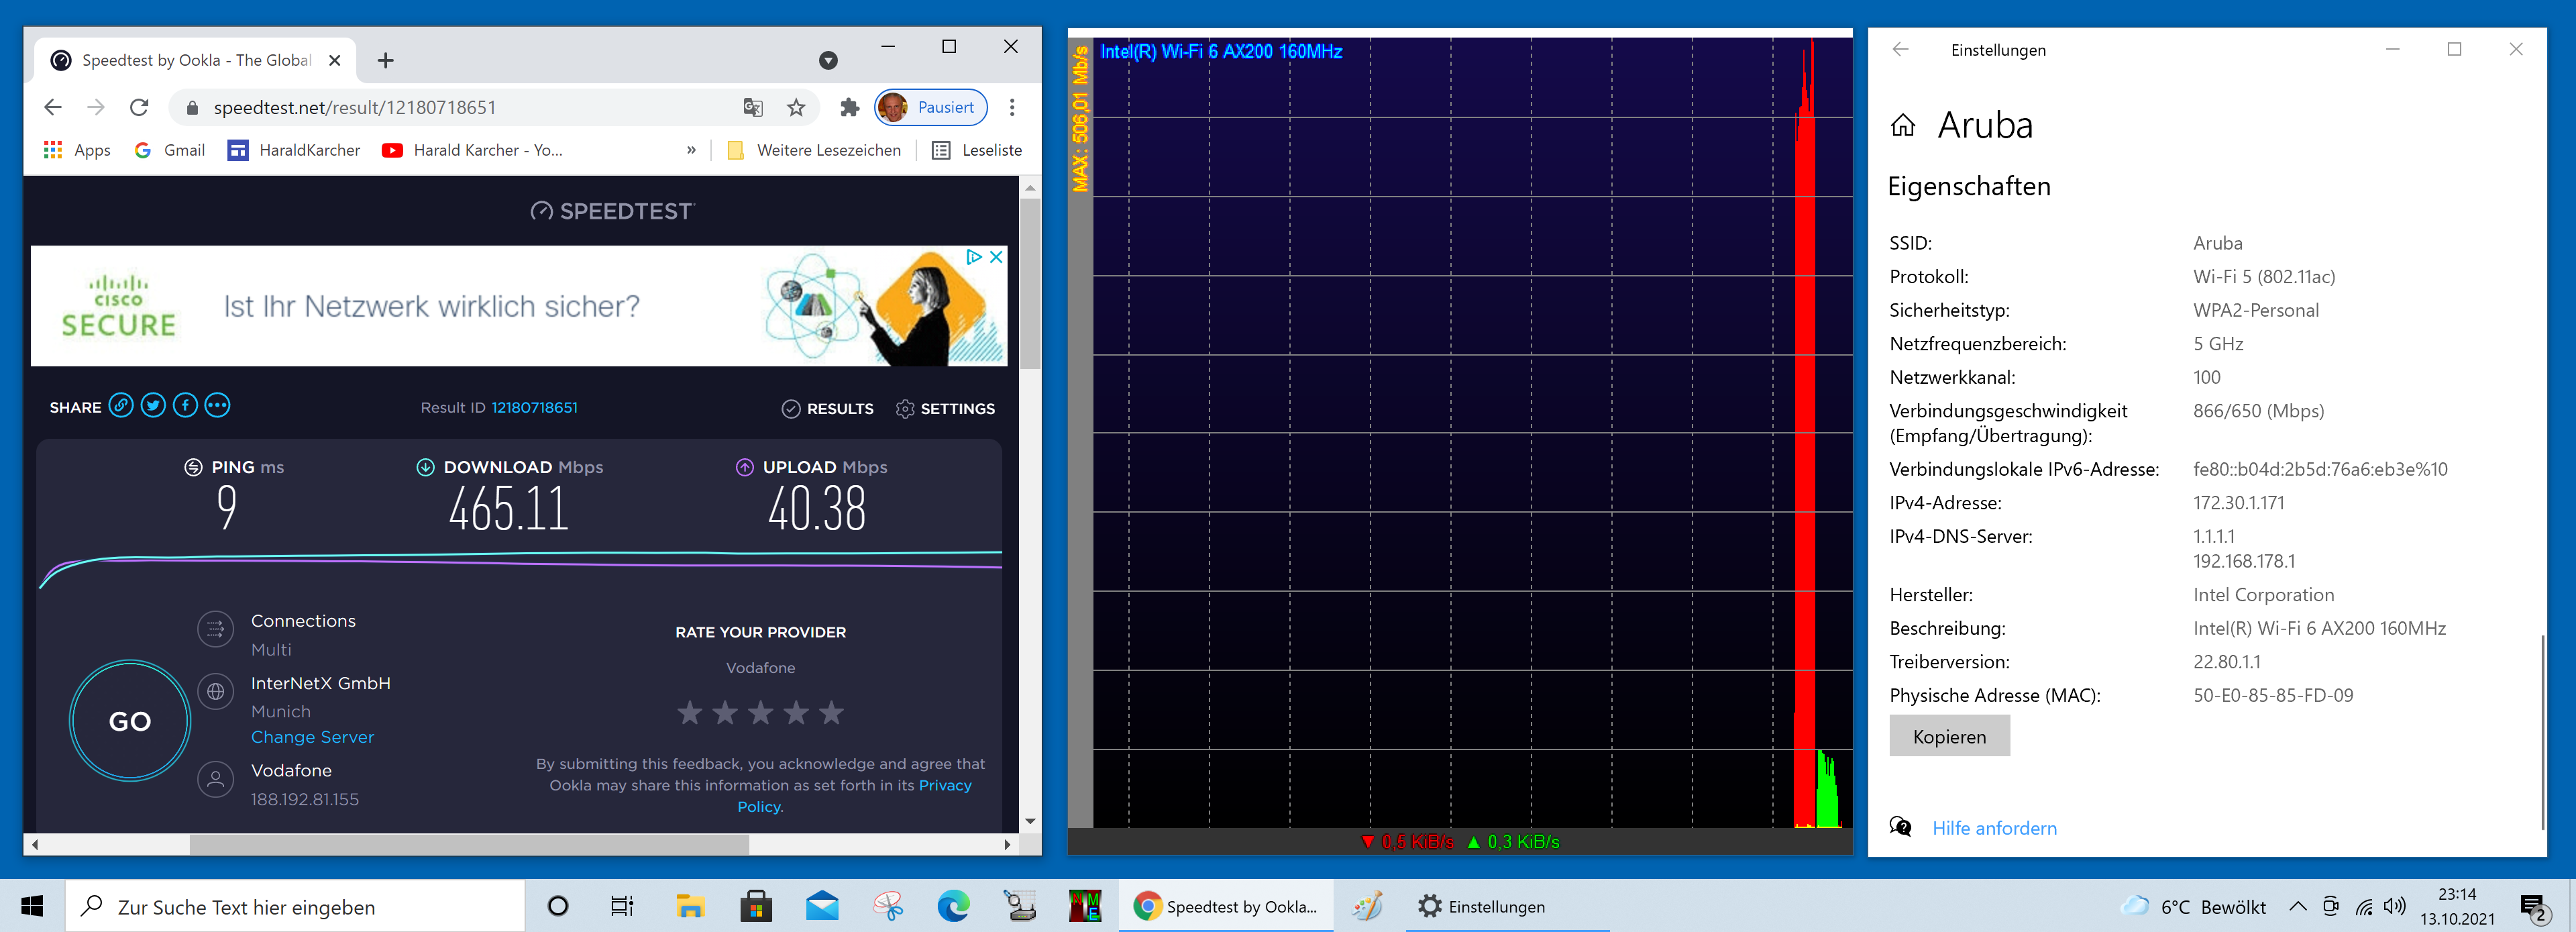Image resolution: width=2576 pixels, height=932 pixels.
Task: Click the translate page icon
Action: click(x=753, y=108)
